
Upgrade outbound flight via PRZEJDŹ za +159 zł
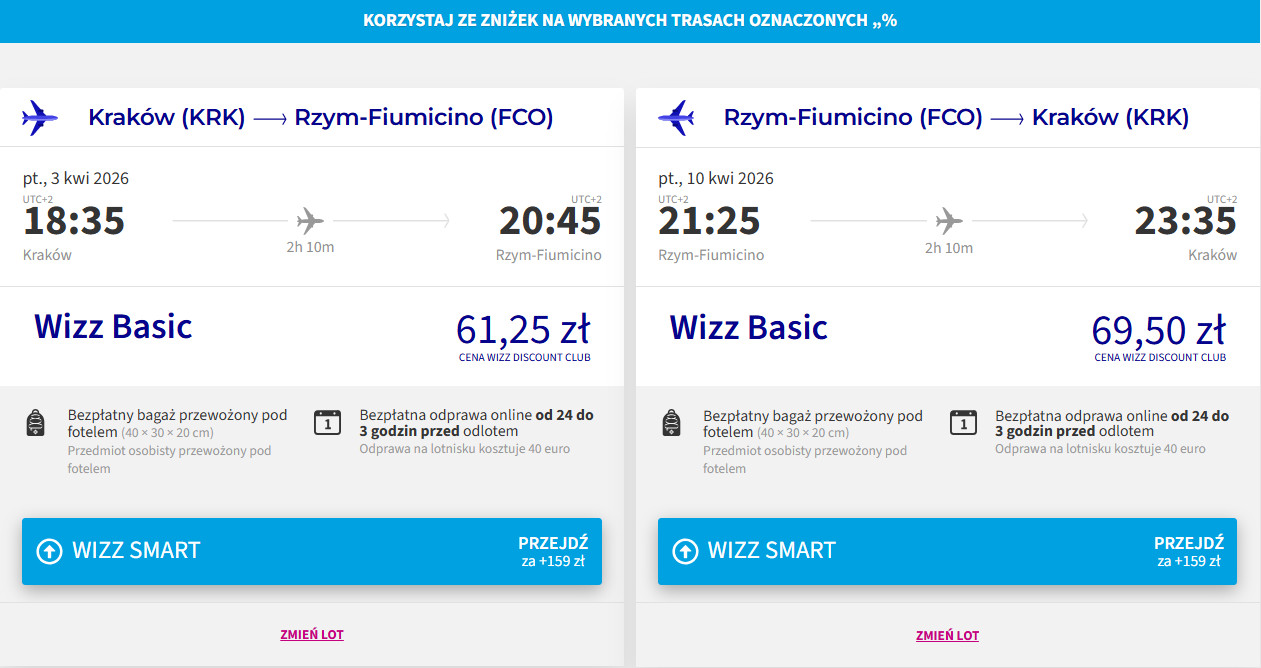point(552,551)
